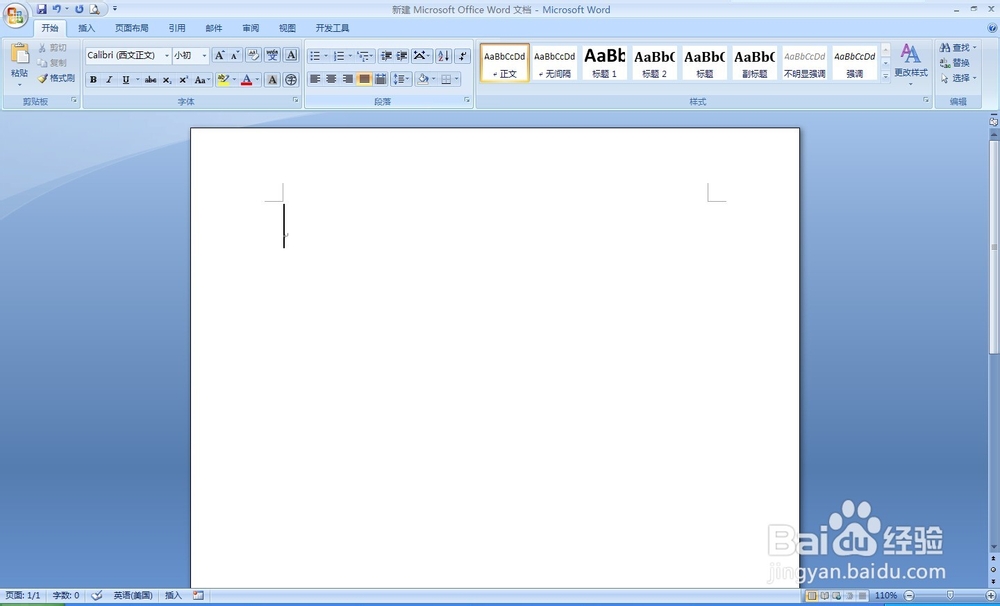
Task: Redo via the Quick Access Toolbar
Action: (x=79, y=9)
